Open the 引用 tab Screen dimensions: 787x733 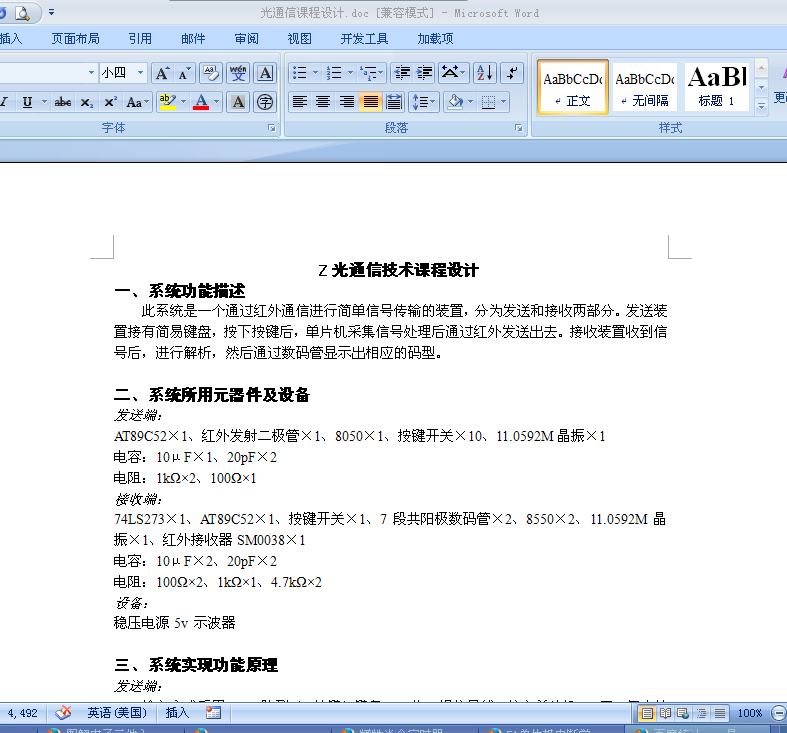[140, 39]
